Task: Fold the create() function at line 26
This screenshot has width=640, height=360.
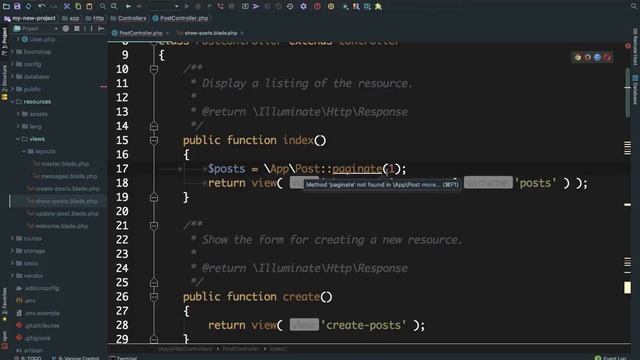Action: click(x=154, y=297)
